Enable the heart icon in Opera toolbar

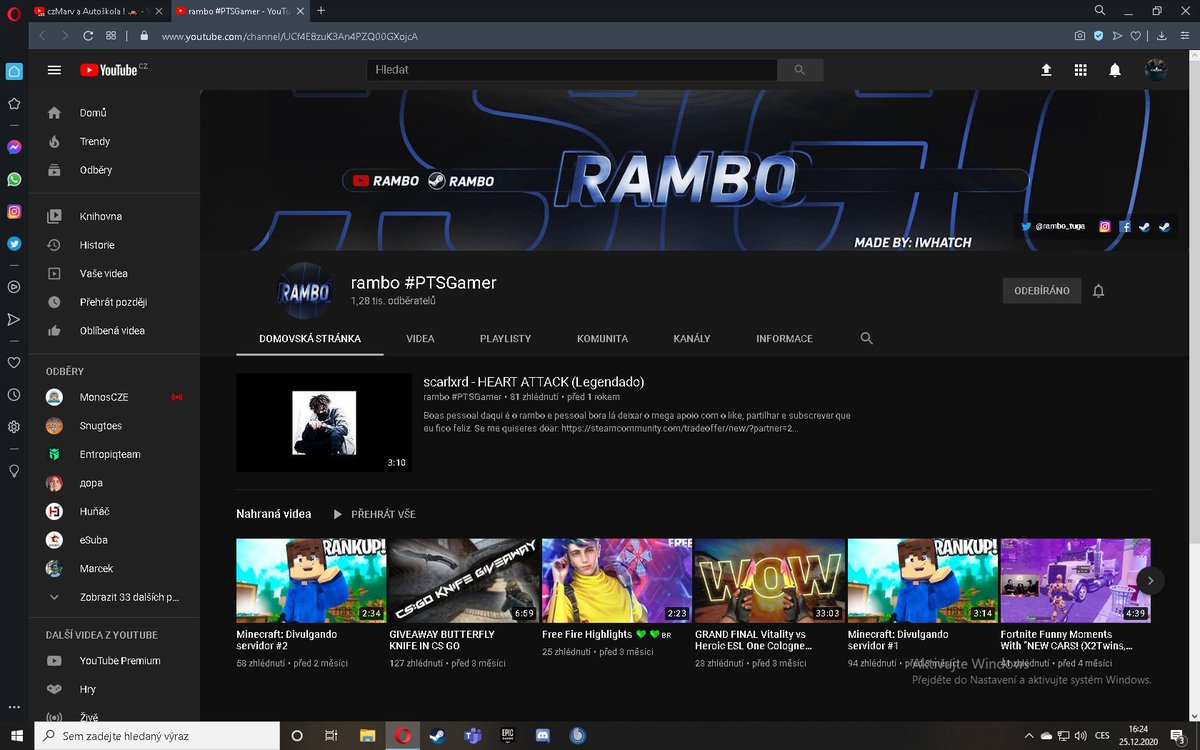pyautogui.click(x=1135, y=36)
